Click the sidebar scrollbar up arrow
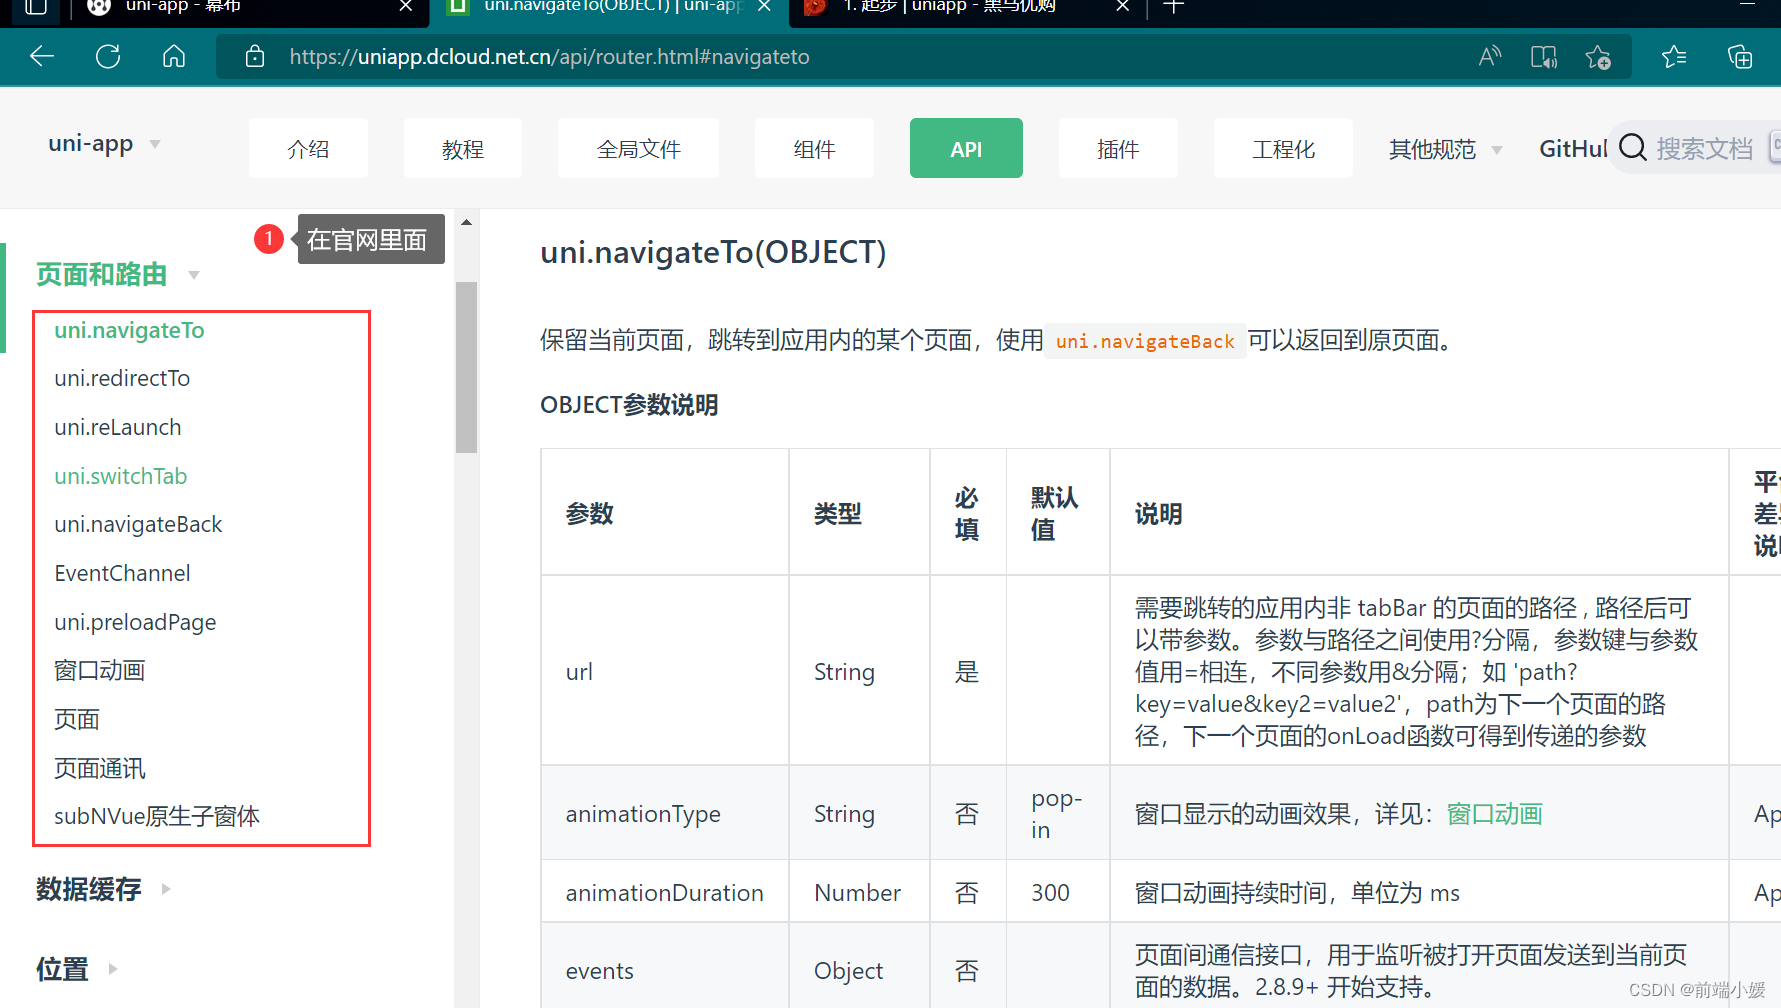 pos(466,222)
